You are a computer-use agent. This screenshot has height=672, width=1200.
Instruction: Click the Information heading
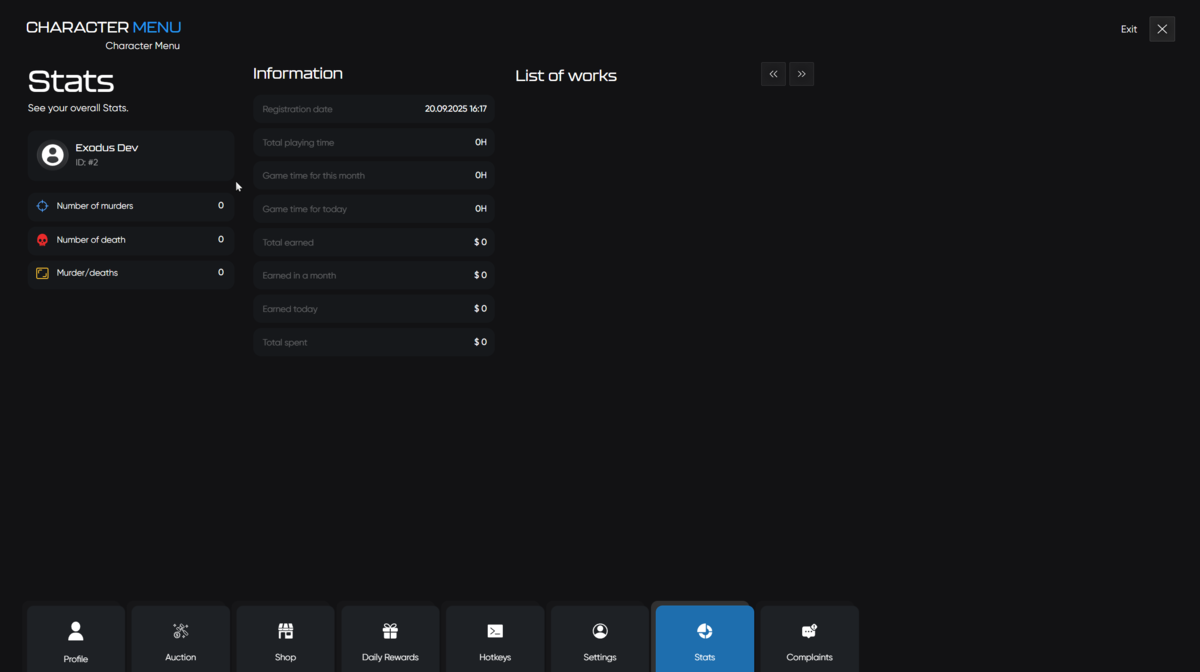[x=298, y=73]
